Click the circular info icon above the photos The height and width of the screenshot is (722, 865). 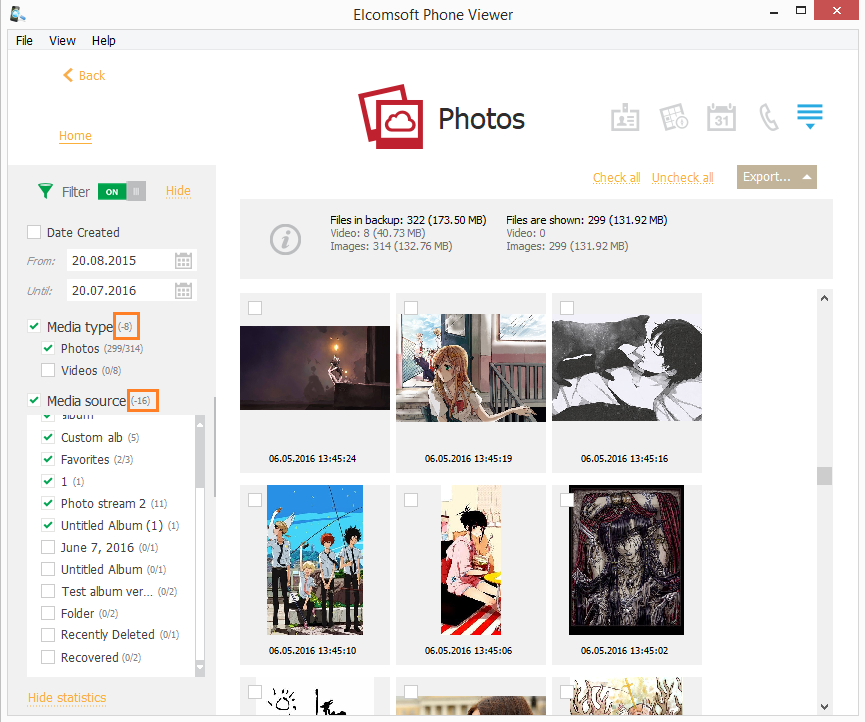286,239
